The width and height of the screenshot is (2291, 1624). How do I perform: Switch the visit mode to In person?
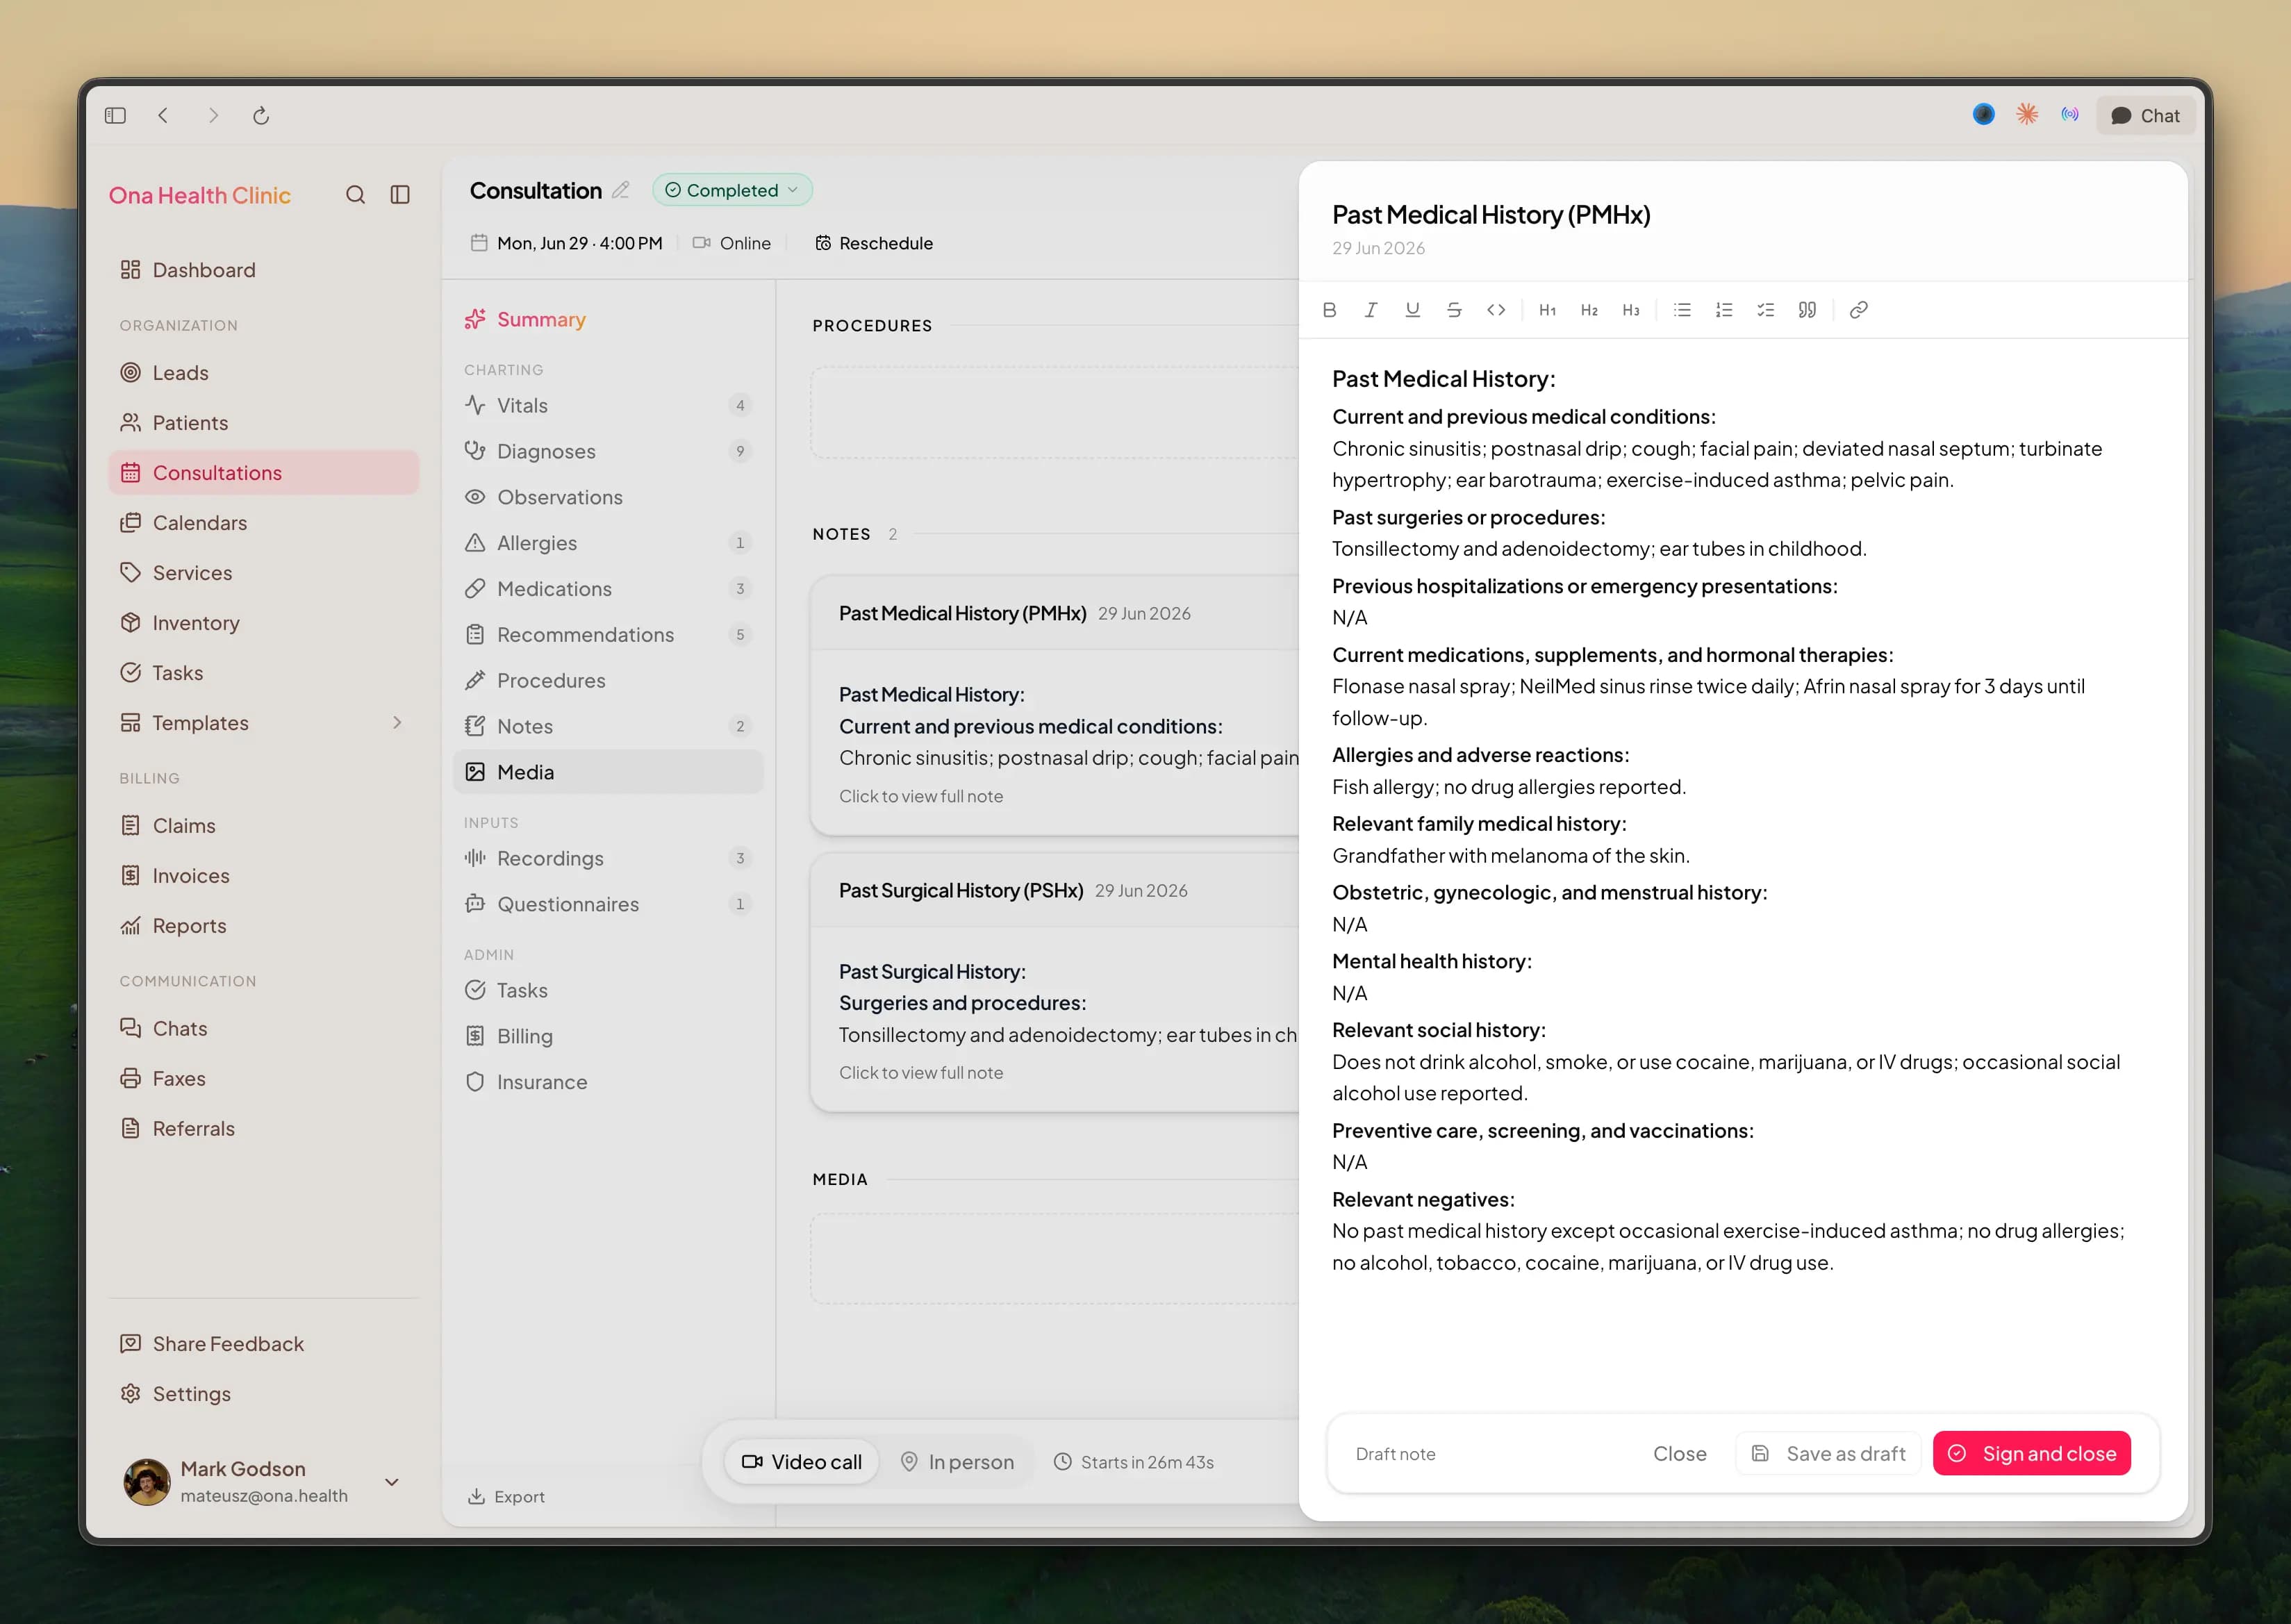957,1462
